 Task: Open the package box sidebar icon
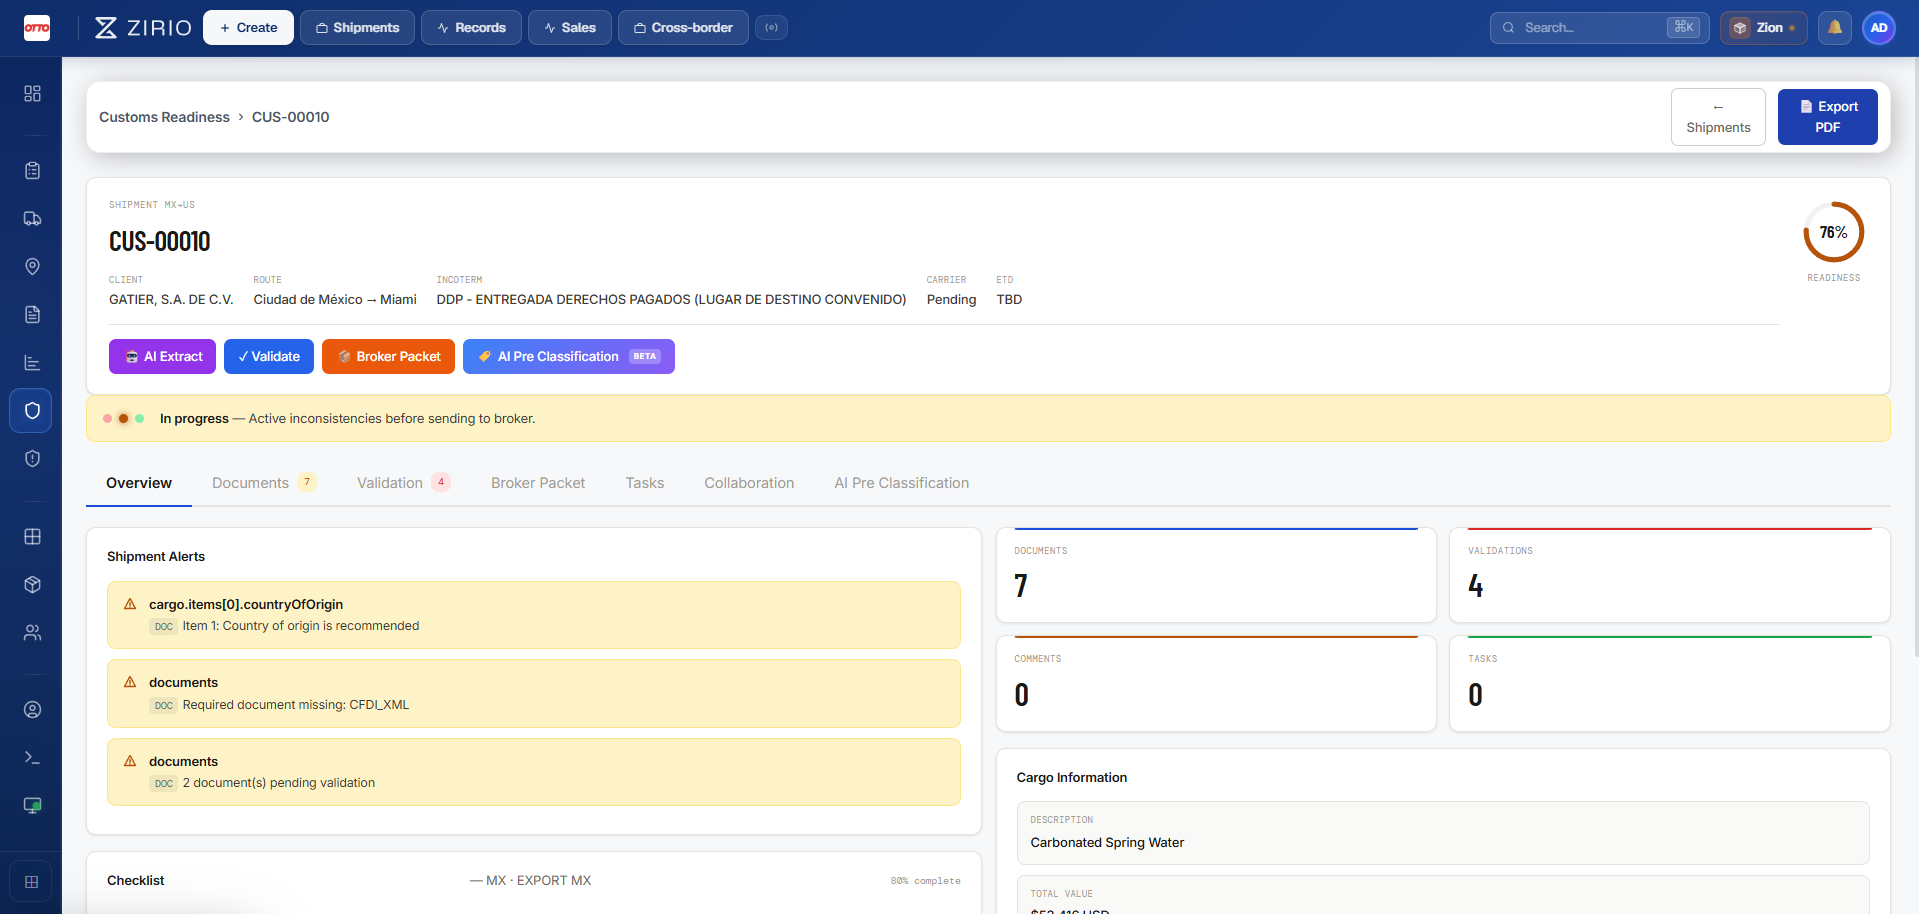click(32, 585)
